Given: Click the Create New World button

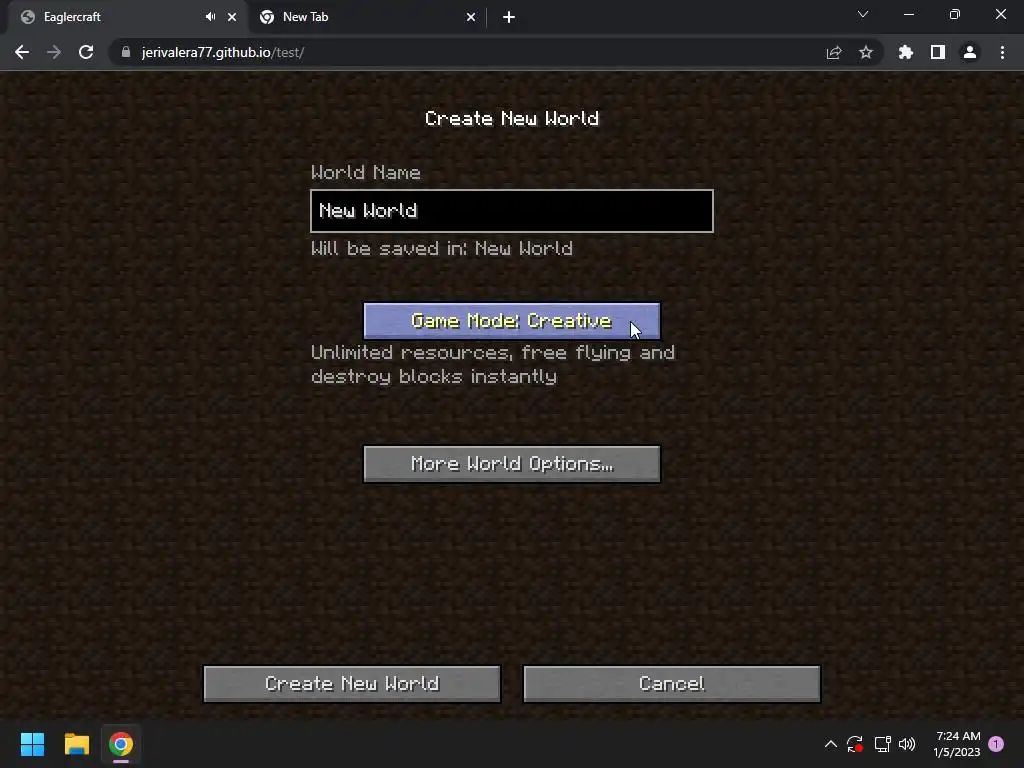Looking at the screenshot, I should coord(352,684).
